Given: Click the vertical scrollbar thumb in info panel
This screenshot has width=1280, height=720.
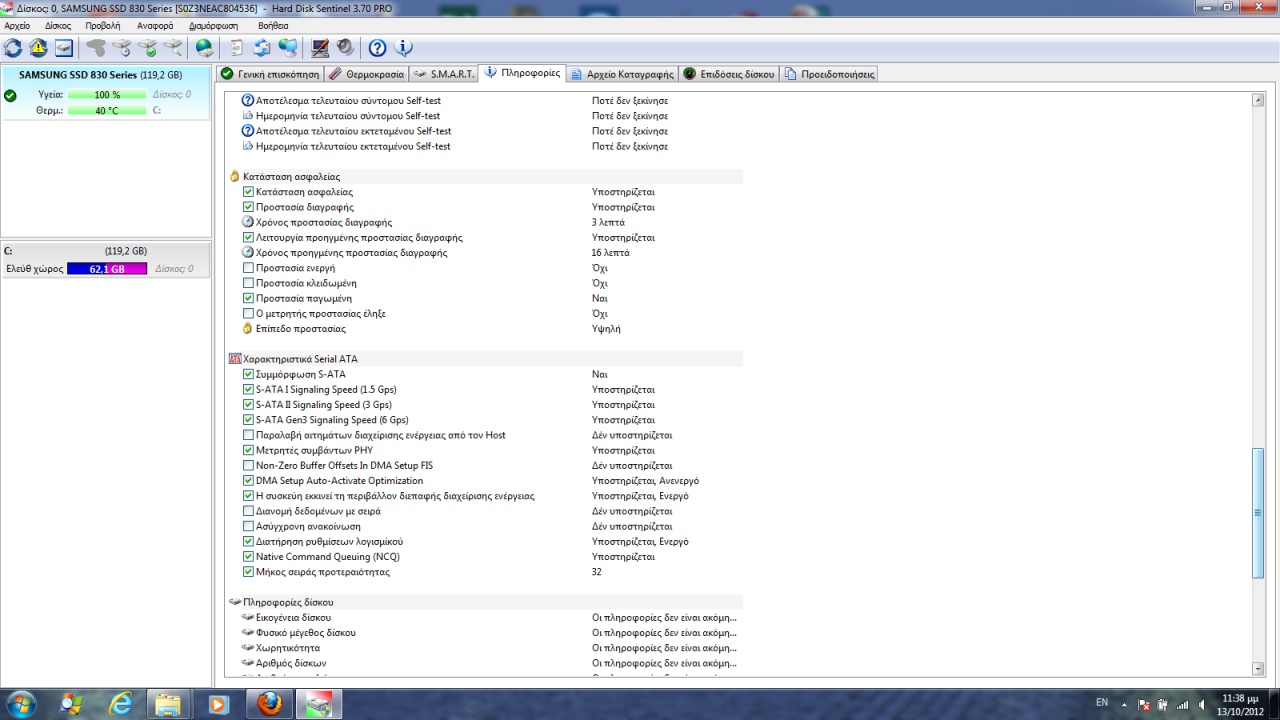Looking at the screenshot, I should [1258, 513].
